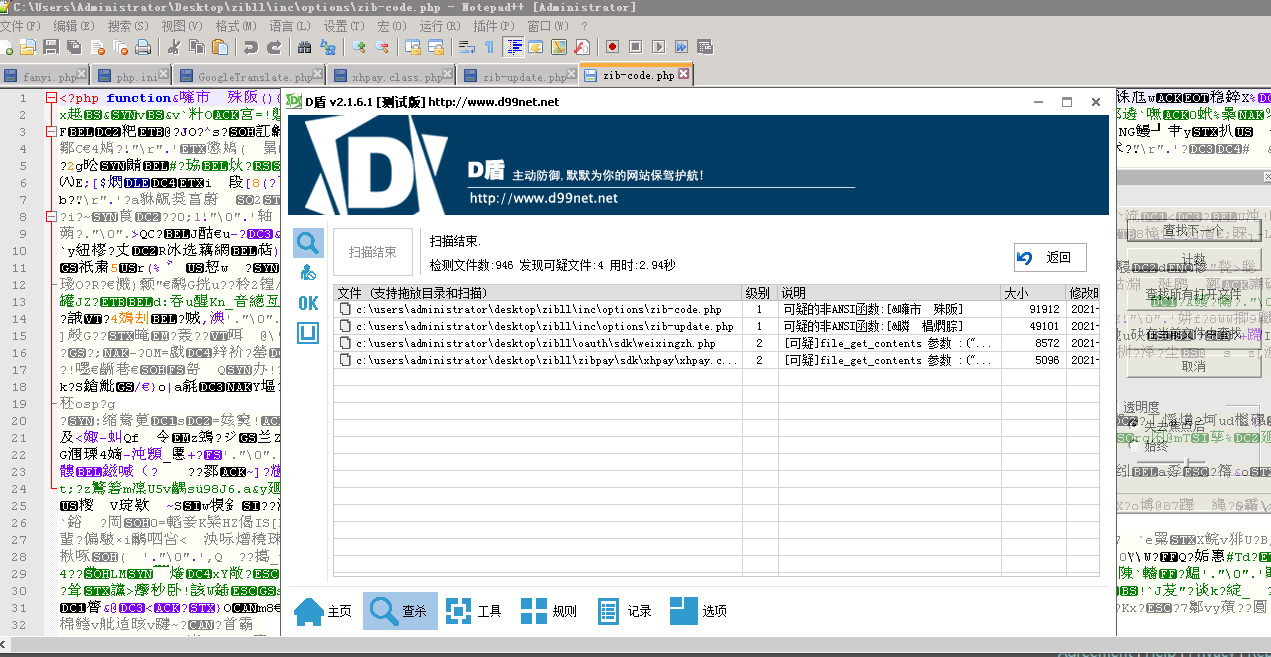Select zib-code.php scan result row
This screenshot has width=1271, height=657.
716,310
